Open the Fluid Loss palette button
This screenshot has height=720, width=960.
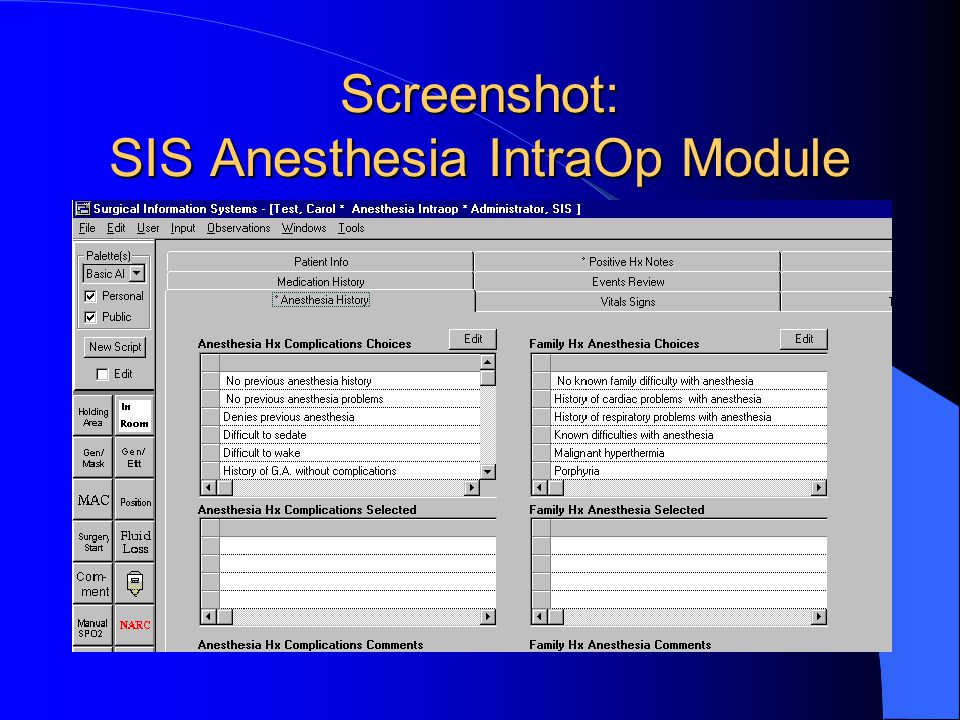135,542
